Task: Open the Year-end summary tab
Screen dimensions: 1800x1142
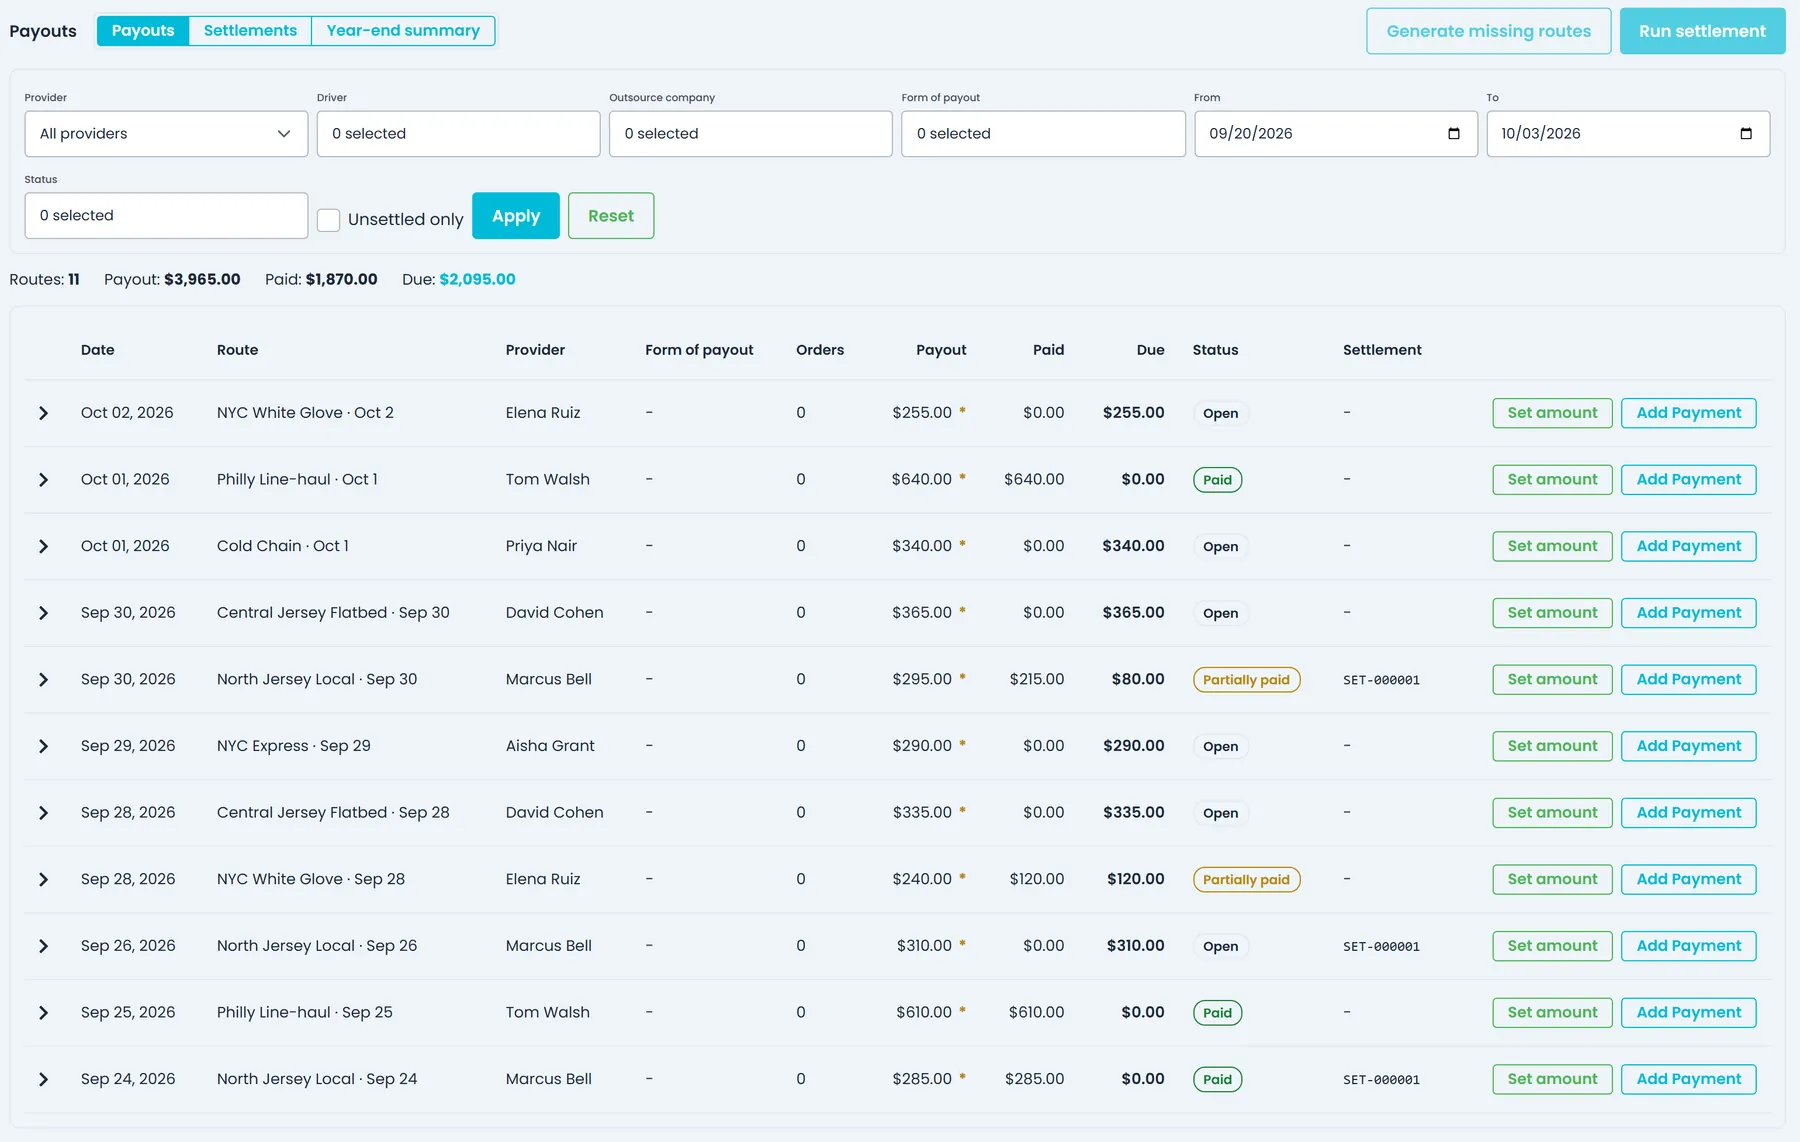Action: 403,31
